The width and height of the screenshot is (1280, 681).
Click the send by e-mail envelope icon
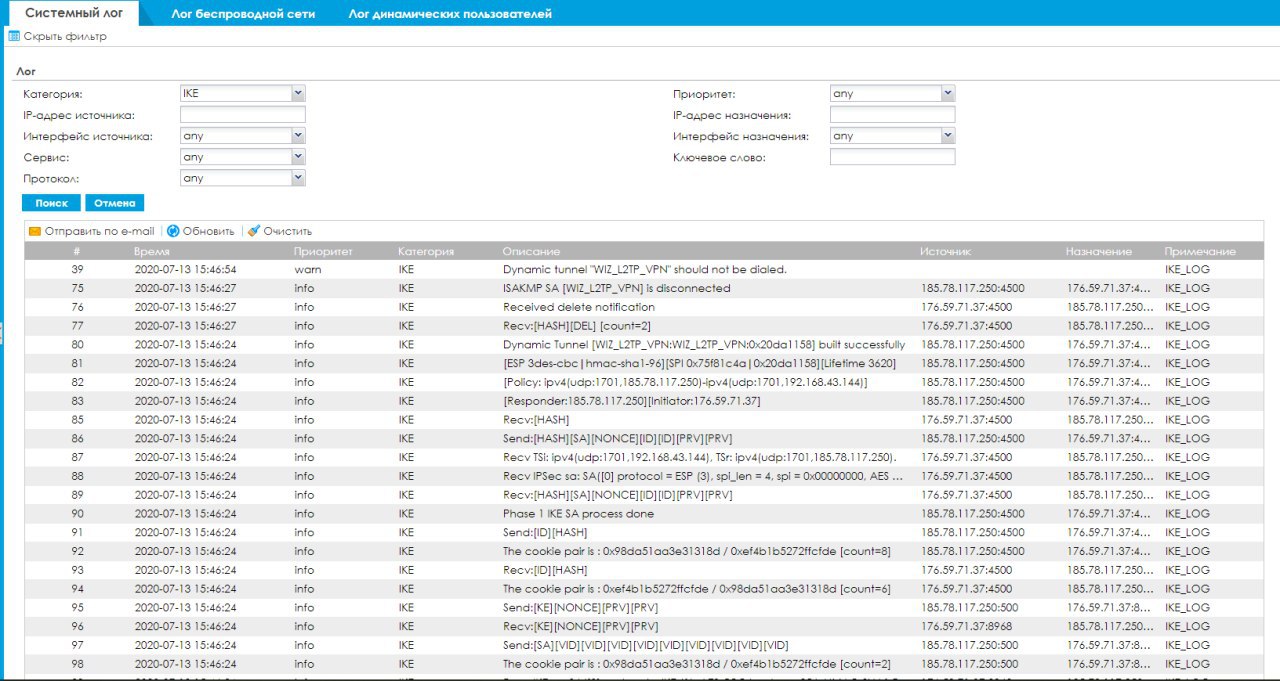click(35, 231)
